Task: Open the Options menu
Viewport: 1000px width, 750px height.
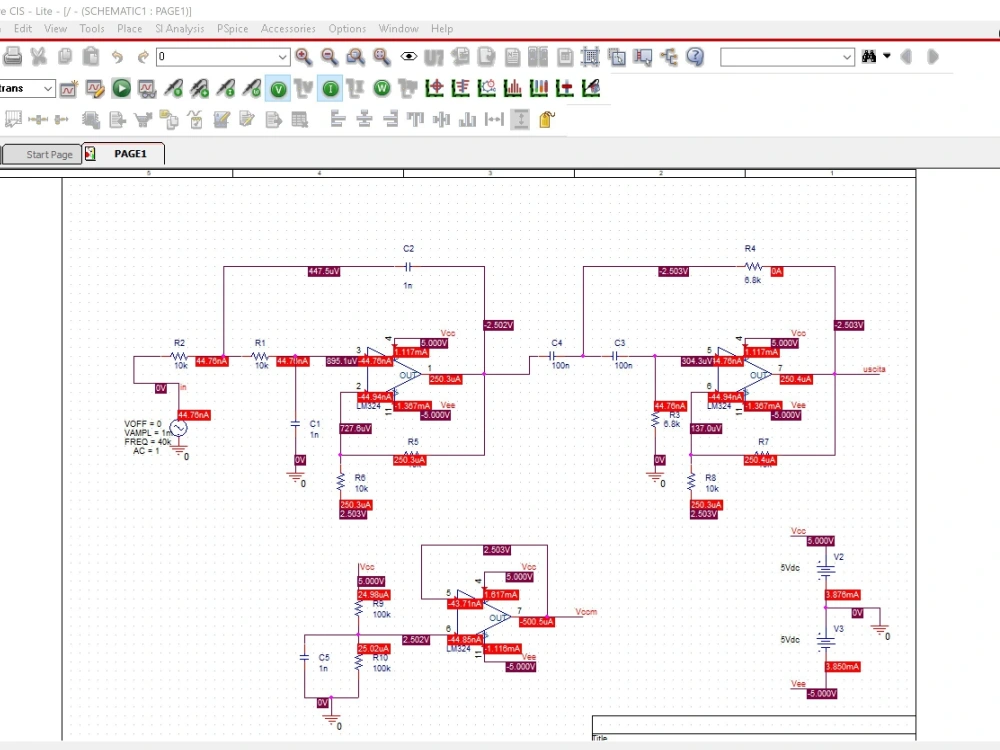Action: tap(348, 29)
